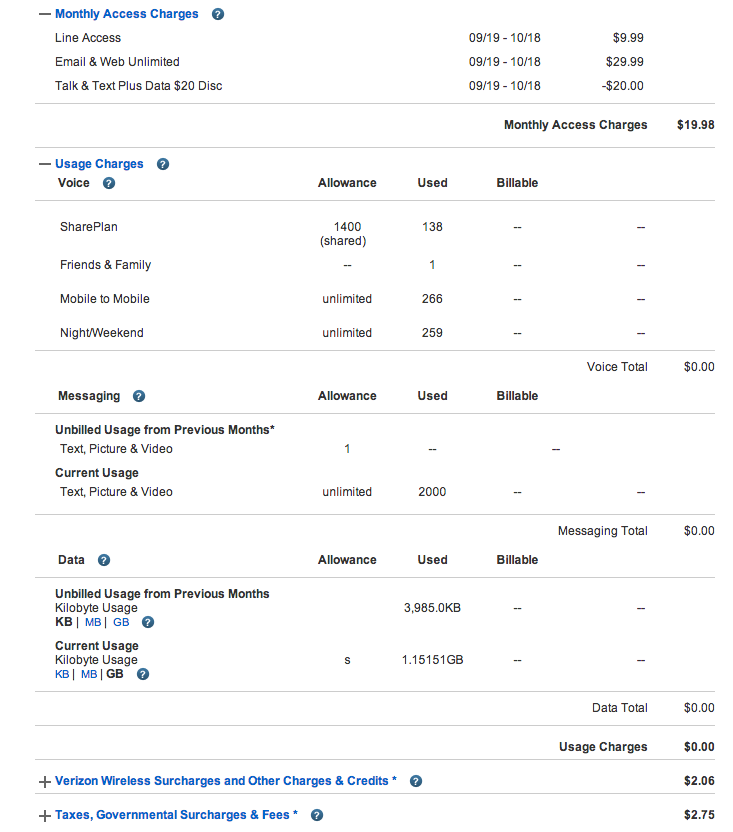Click help icon beside Monthly Access Charges
Viewport: 733px width, 832px height.
218,14
